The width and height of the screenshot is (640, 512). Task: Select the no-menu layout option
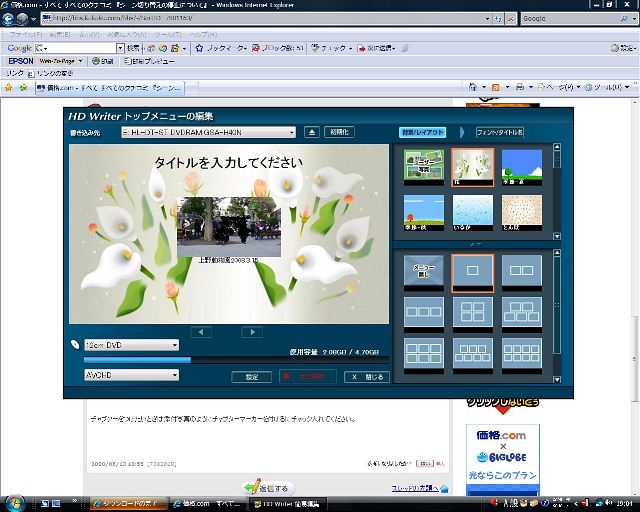click(x=424, y=273)
